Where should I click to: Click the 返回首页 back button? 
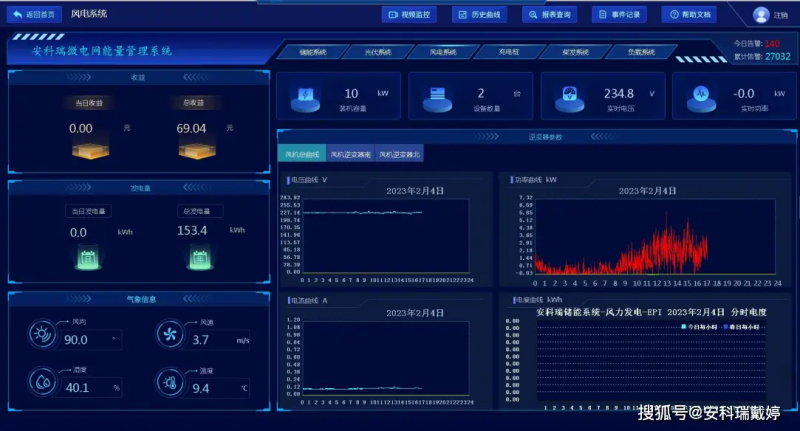pos(34,14)
